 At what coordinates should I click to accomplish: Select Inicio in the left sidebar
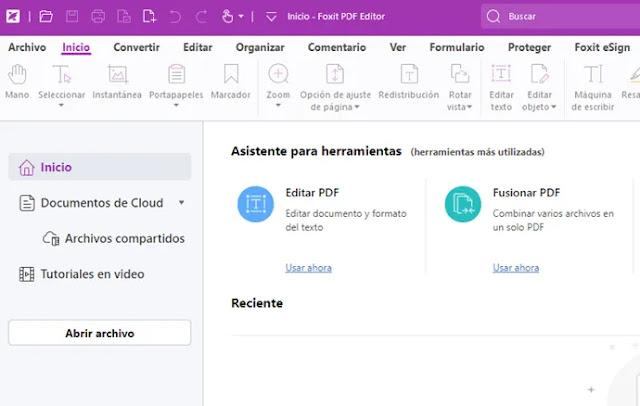tap(100, 167)
